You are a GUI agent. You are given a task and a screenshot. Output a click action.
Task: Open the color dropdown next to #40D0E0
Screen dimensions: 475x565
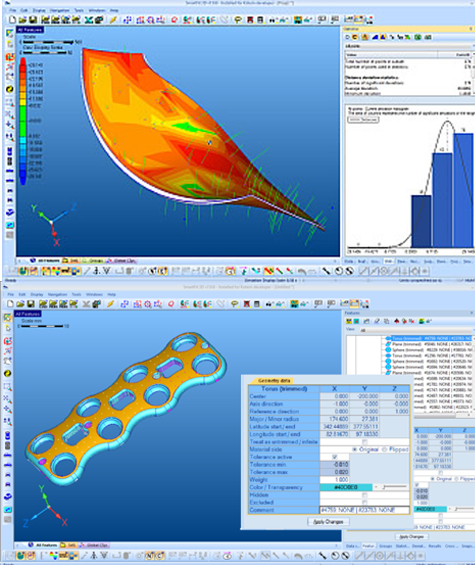coord(376,487)
